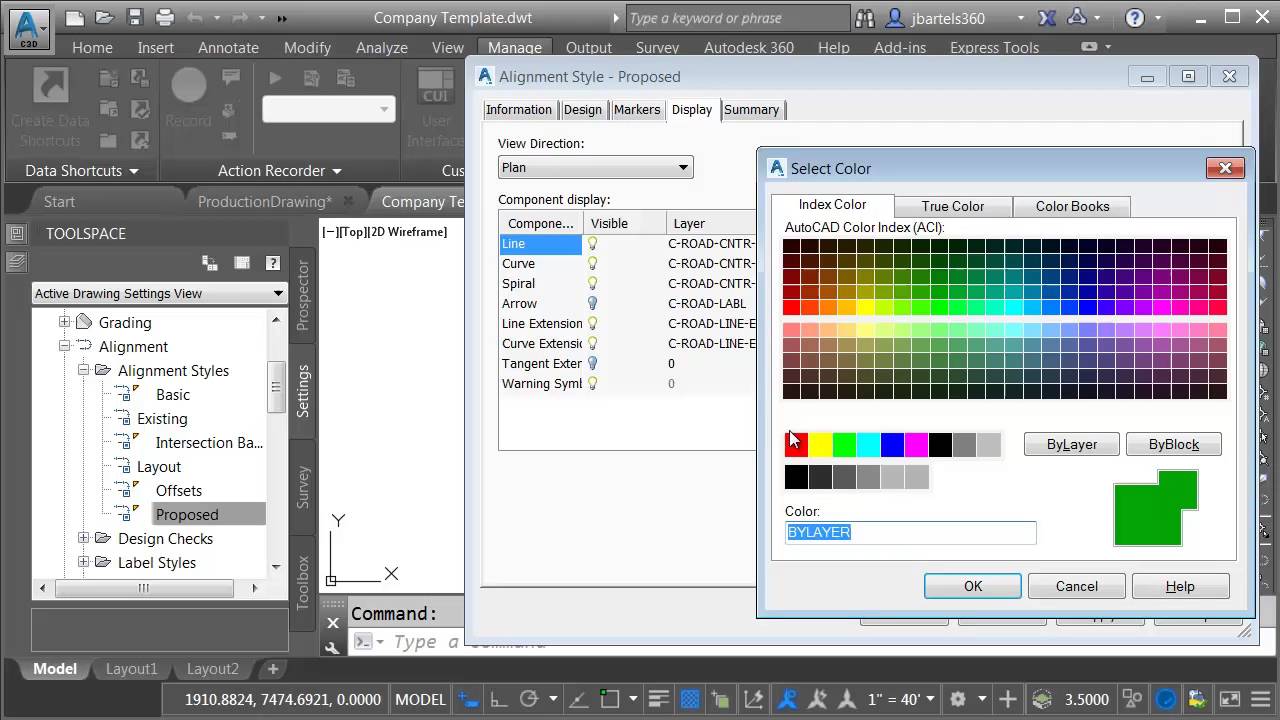Viewport: 1280px width, 720px height.
Task: Click the Workspace Switching gear icon
Action: pyautogui.click(x=957, y=699)
